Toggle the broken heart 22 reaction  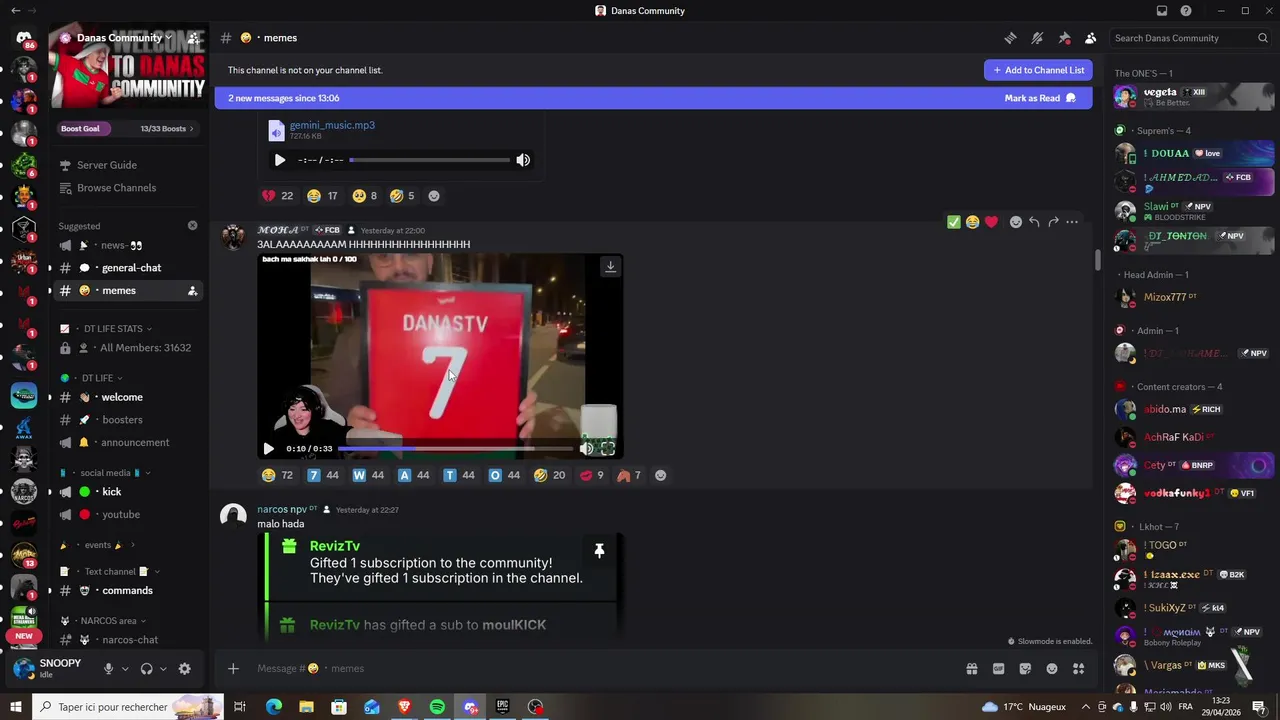click(277, 196)
